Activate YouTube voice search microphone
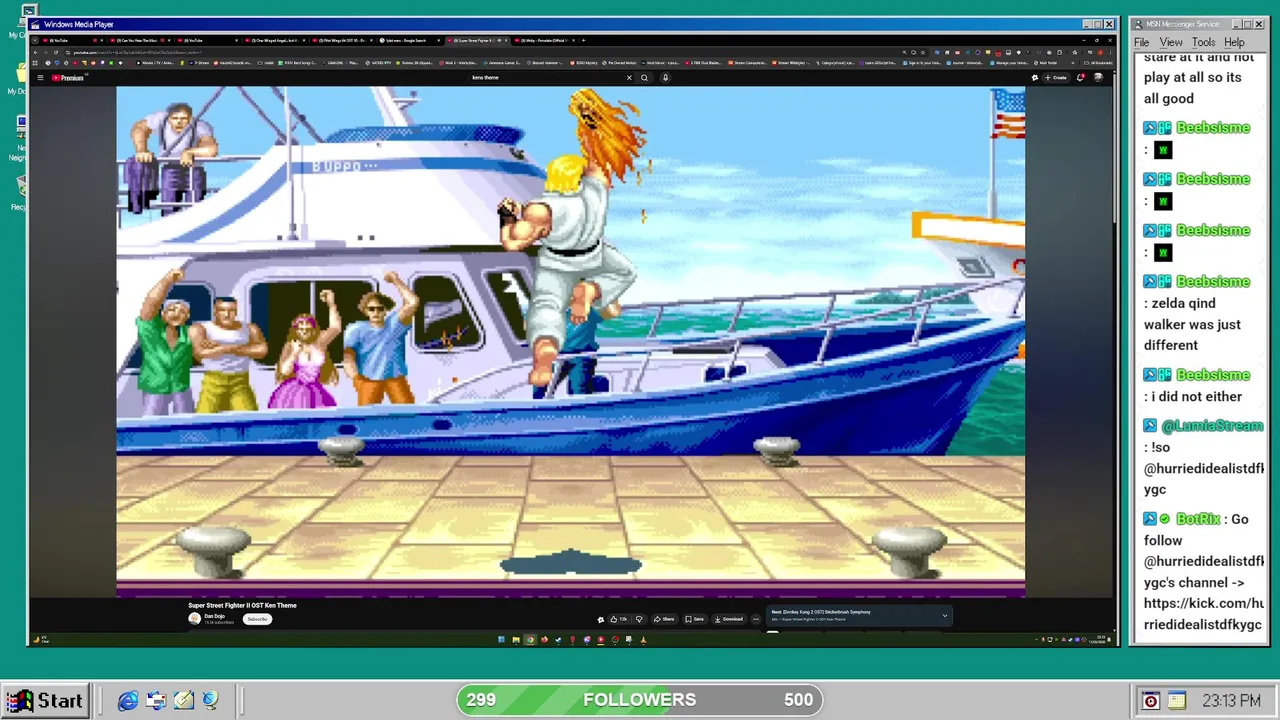Screen dimensions: 1280x720 click(x=665, y=77)
